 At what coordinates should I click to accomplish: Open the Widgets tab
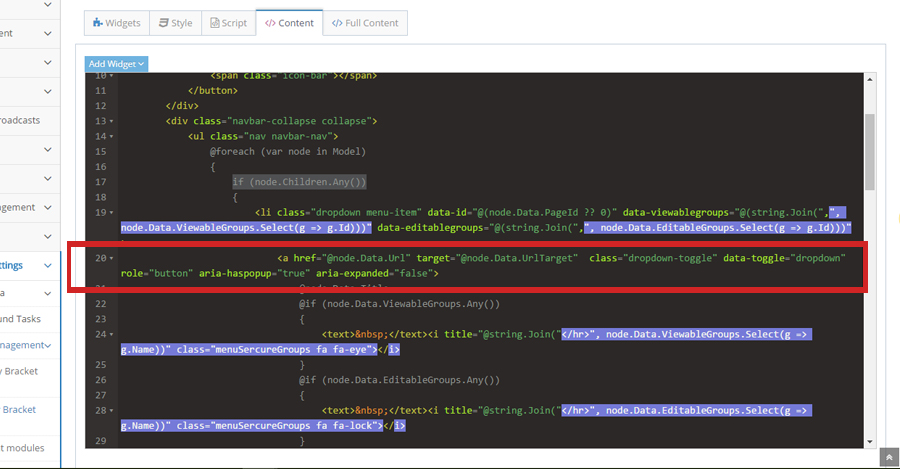coord(116,23)
